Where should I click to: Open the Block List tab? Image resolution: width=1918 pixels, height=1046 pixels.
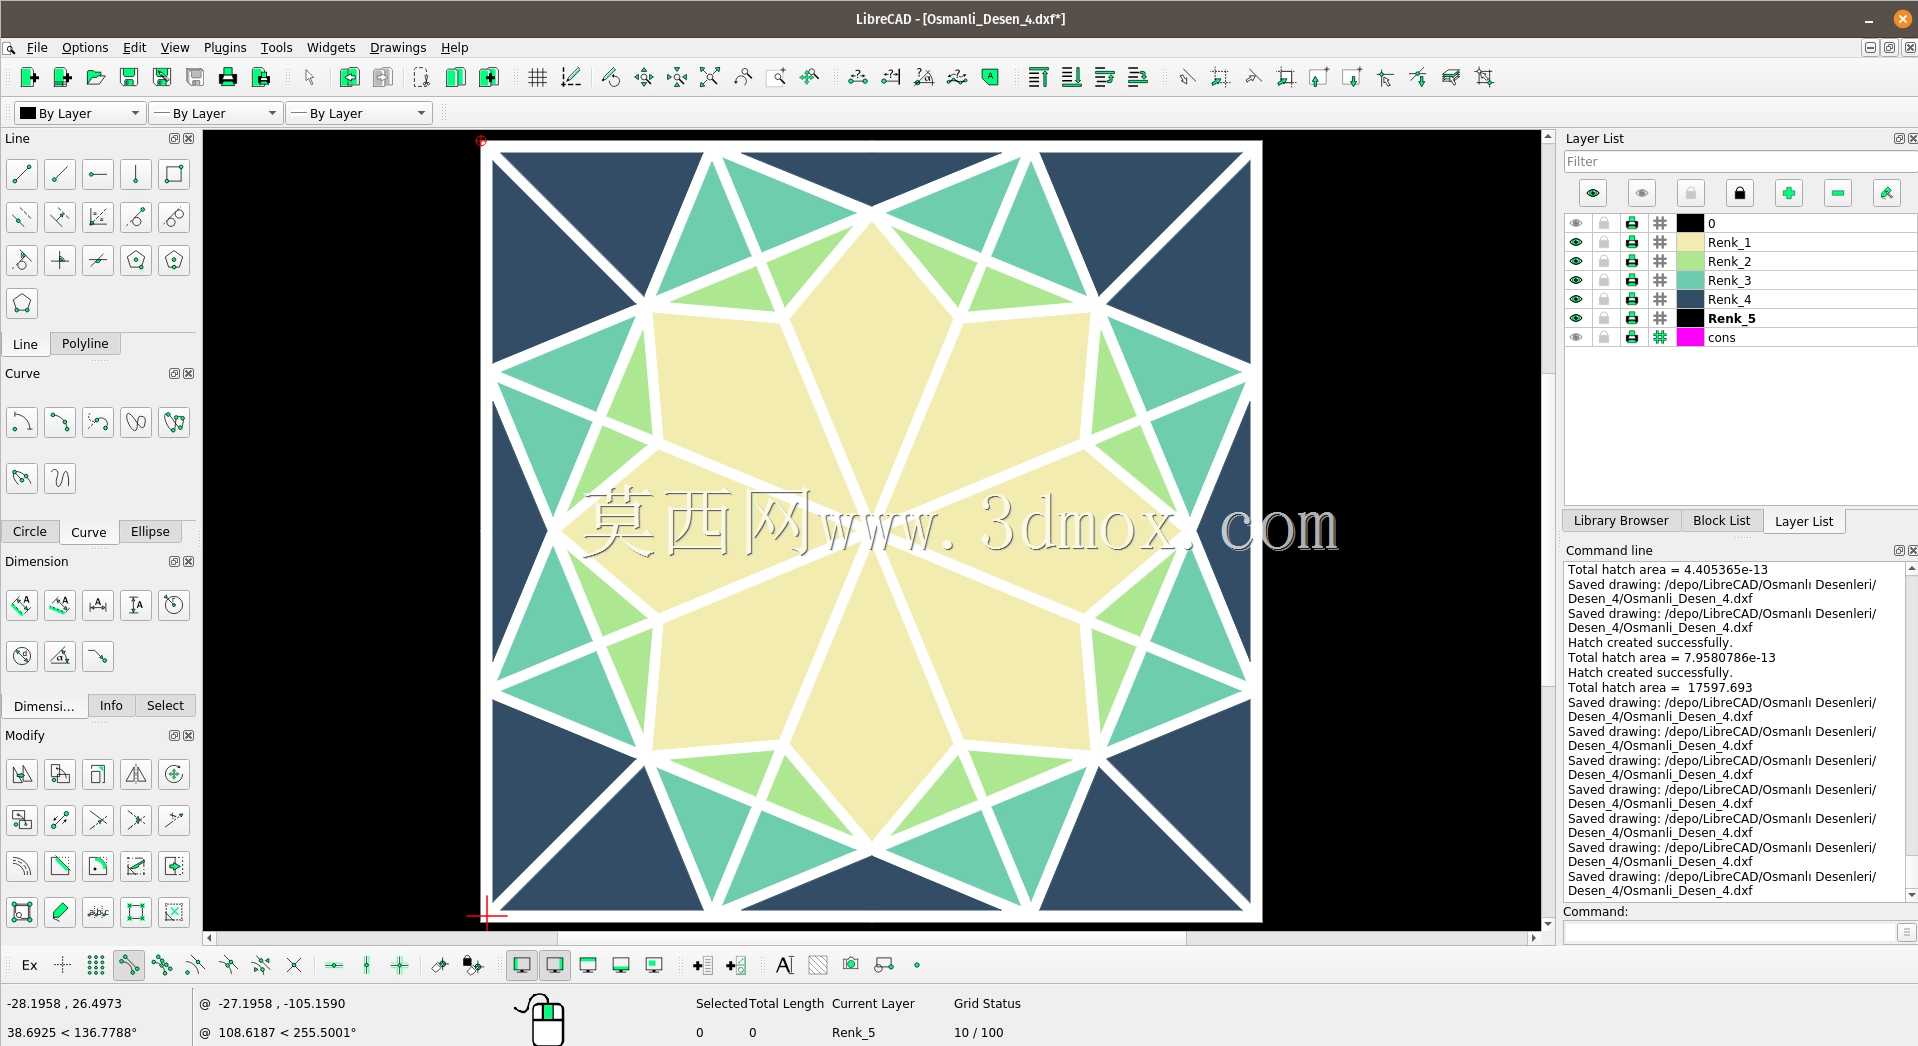point(1721,520)
